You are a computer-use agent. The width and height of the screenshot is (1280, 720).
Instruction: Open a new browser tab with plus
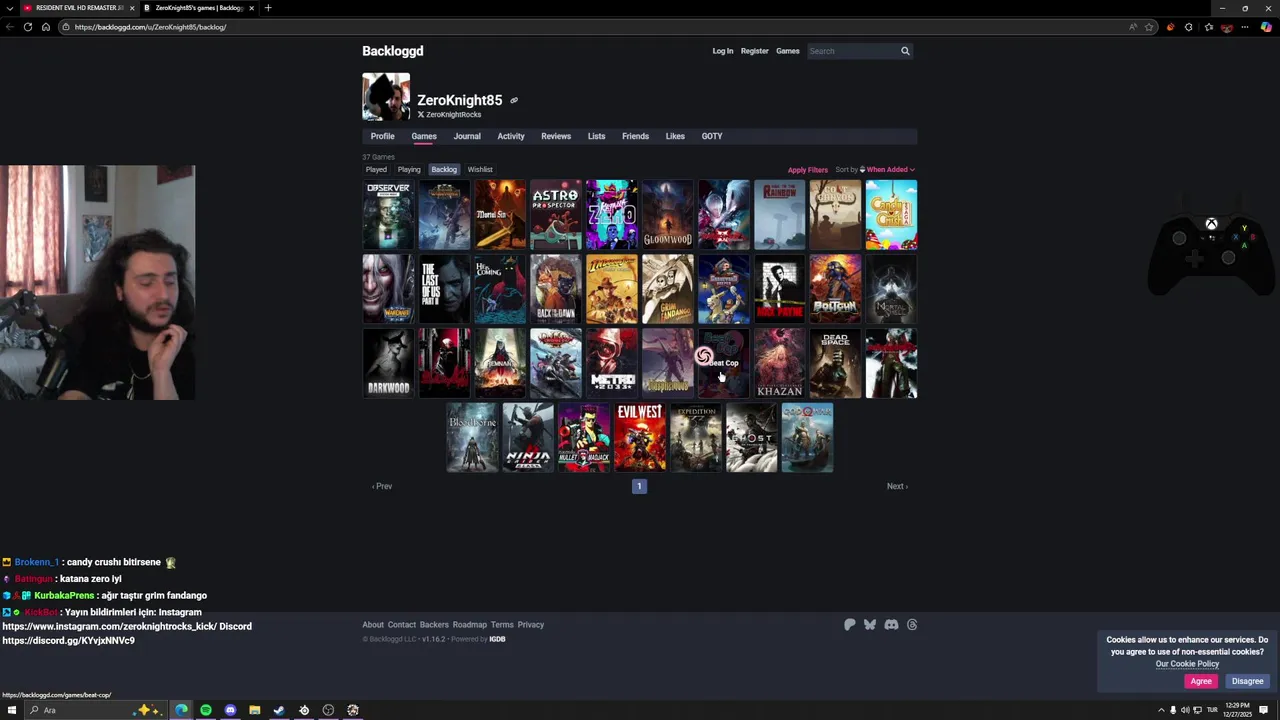click(267, 8)
